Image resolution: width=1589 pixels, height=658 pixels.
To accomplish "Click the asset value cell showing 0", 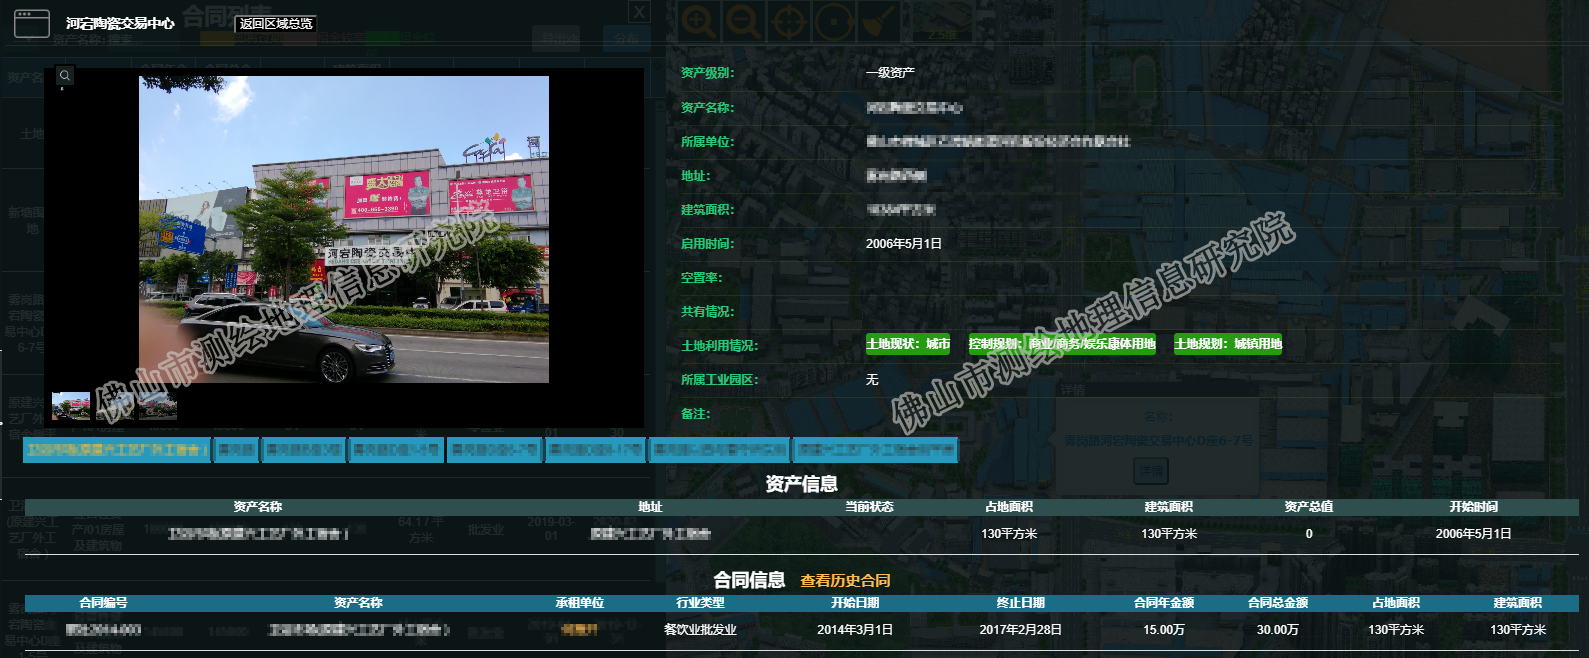I will (1309, 534).
